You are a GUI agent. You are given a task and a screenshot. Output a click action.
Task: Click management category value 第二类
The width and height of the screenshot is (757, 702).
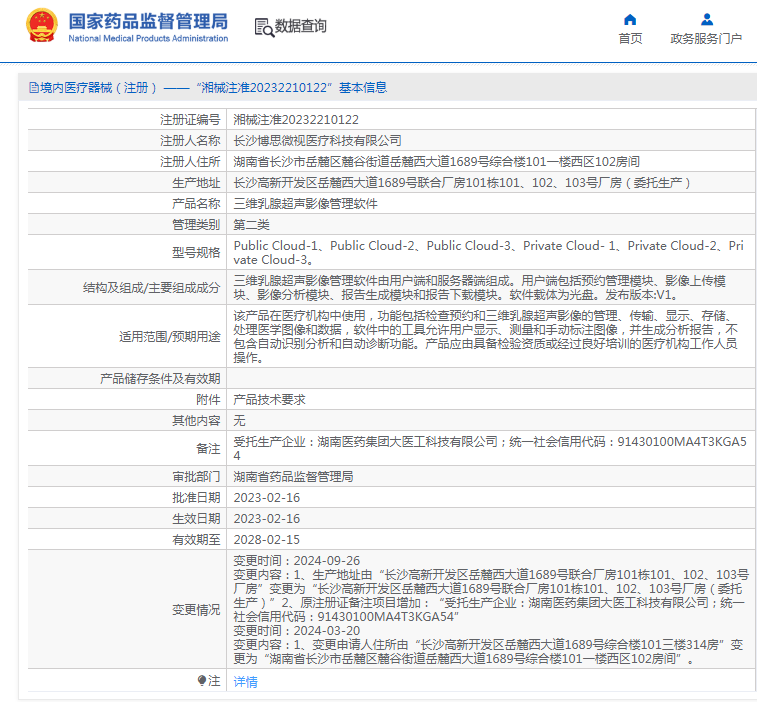point(251,225)
